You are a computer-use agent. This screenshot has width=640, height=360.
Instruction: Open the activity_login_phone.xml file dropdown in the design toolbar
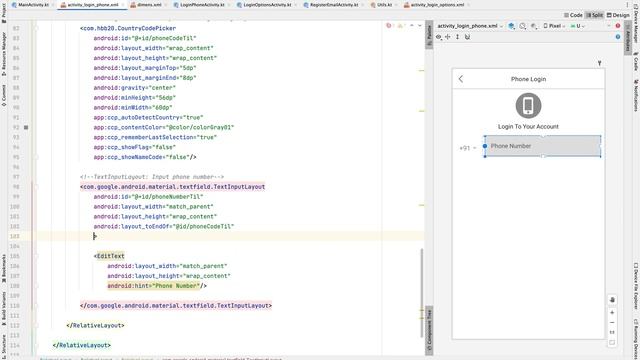[470, 26]
